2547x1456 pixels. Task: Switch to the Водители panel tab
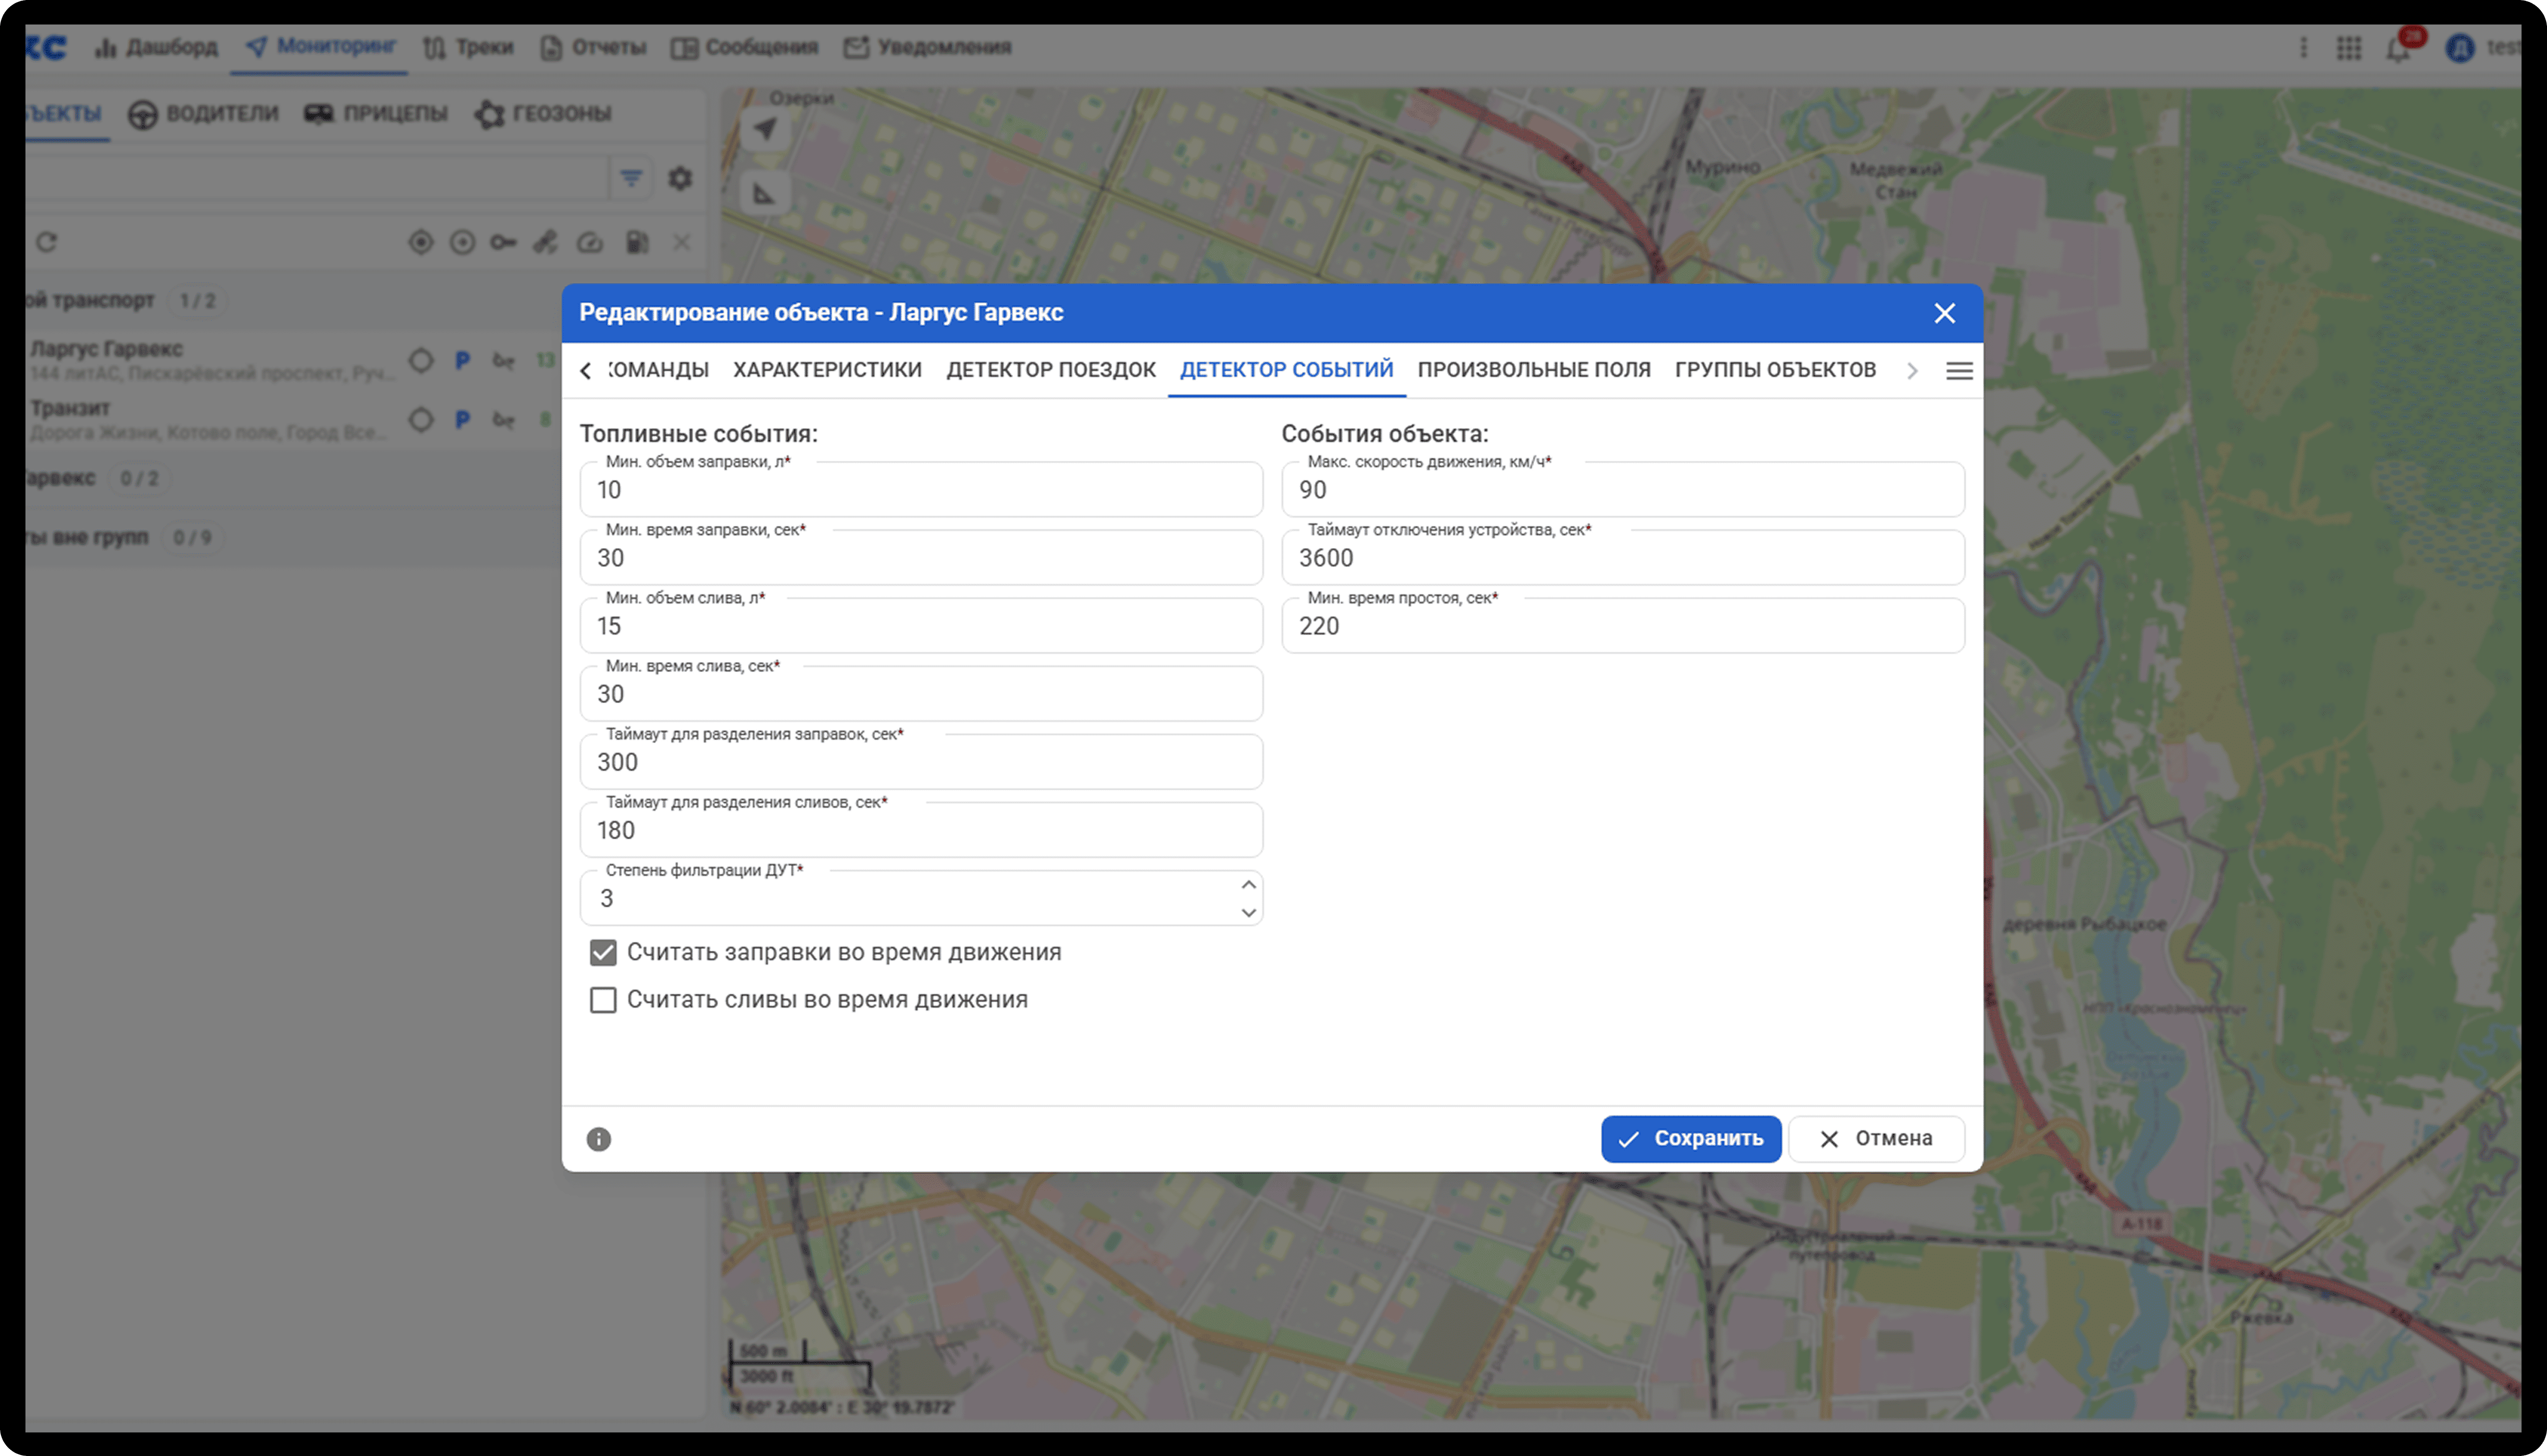coord(204,114)
